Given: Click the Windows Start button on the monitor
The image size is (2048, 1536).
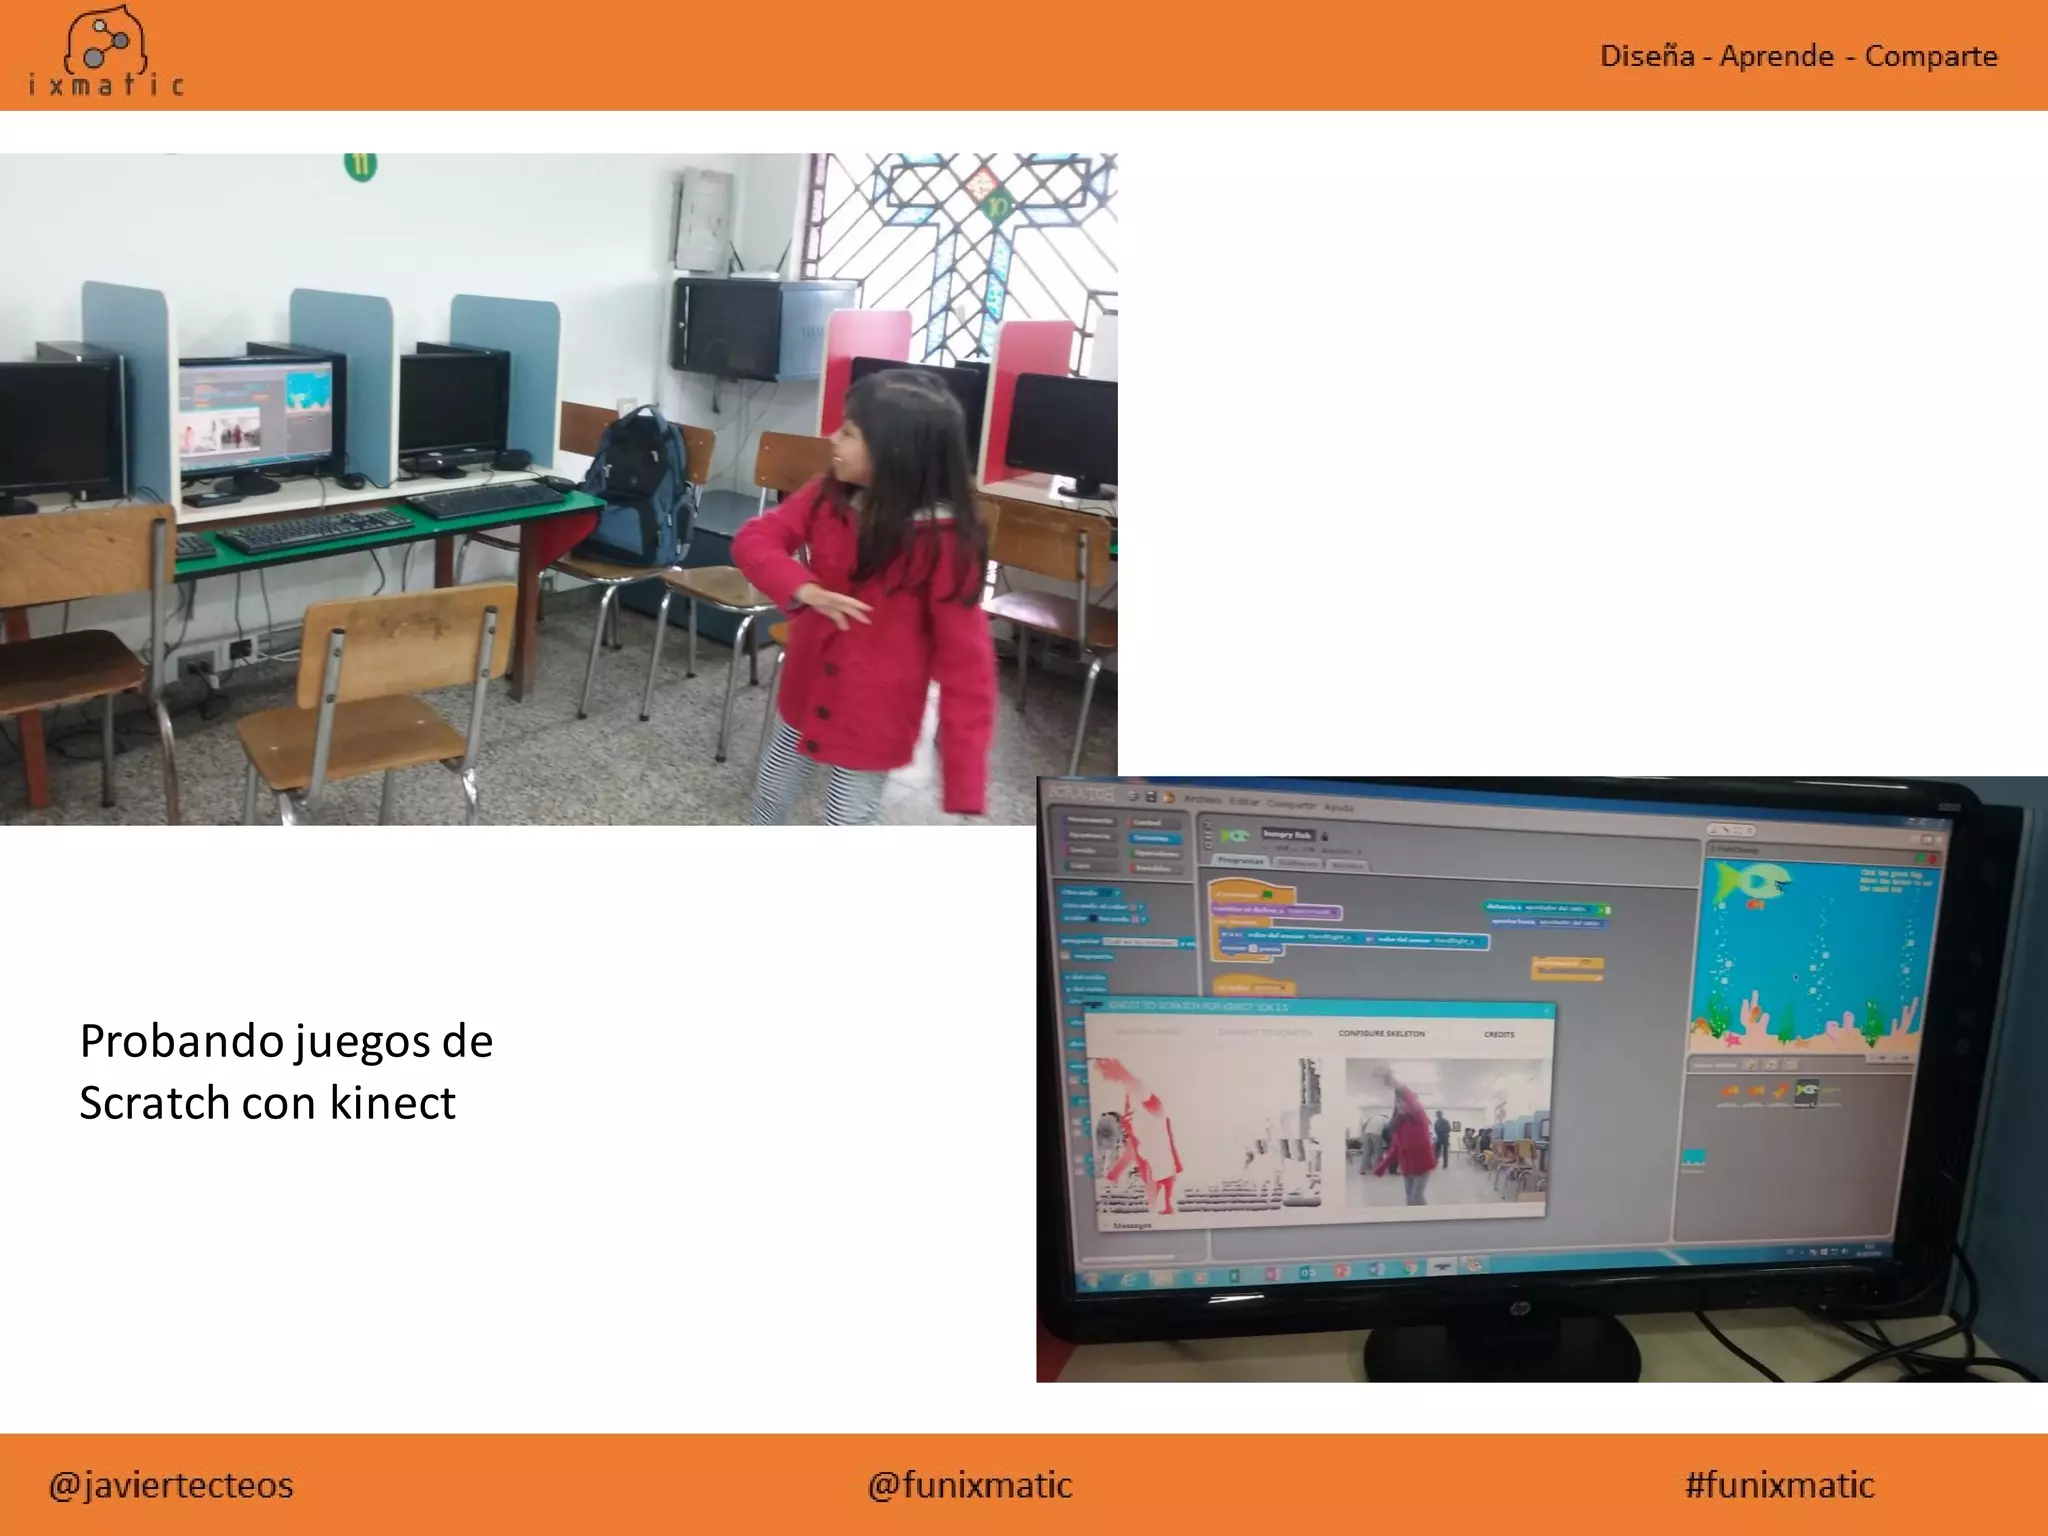Looking at the screenshot, I should (x=1090, y=1282).
